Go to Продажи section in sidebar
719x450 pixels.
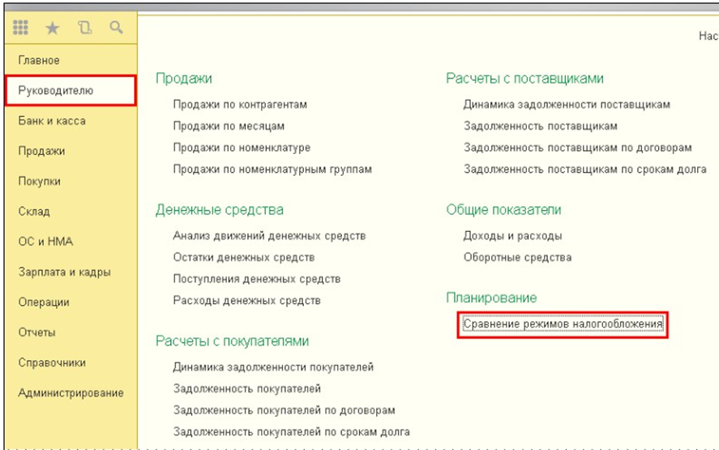(x=41, y=151)
